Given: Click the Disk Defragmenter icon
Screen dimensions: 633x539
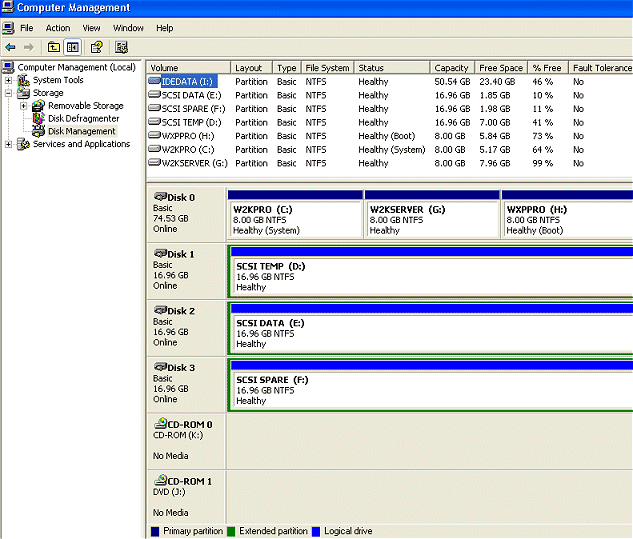Looking at the screenshot, I should click(x=38, y=118).
